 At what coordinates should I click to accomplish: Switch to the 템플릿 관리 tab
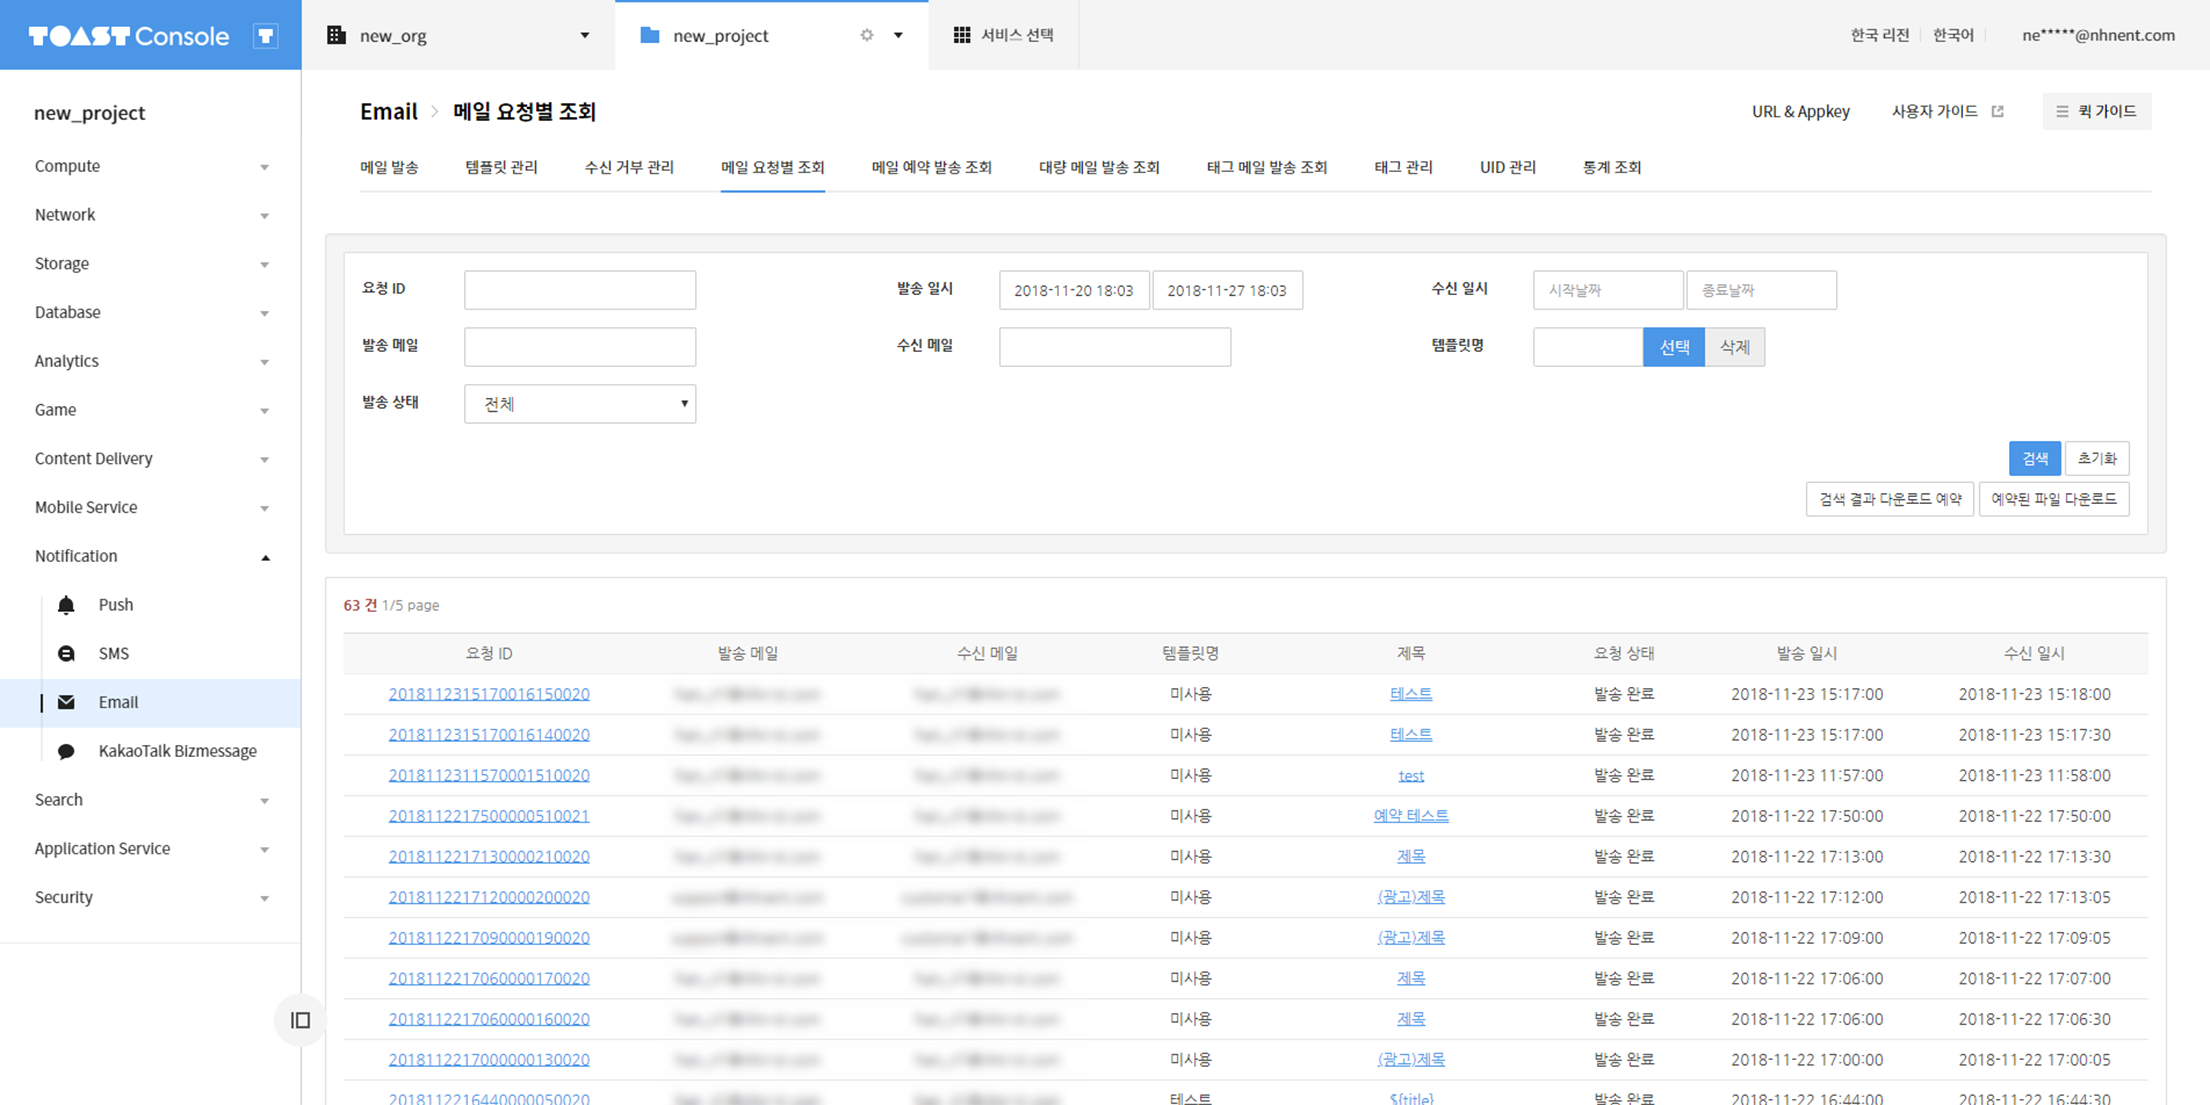point(501,167)
